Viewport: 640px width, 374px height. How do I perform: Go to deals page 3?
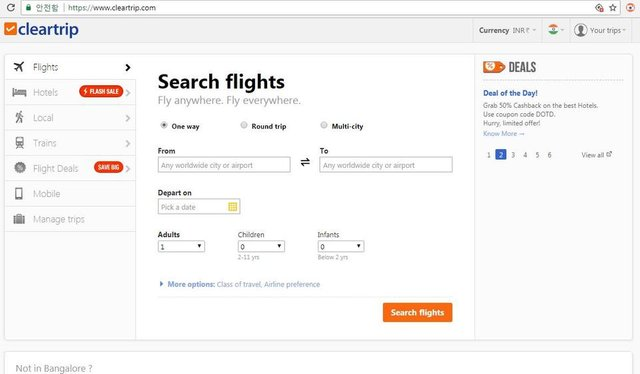(x=513, y=155)
